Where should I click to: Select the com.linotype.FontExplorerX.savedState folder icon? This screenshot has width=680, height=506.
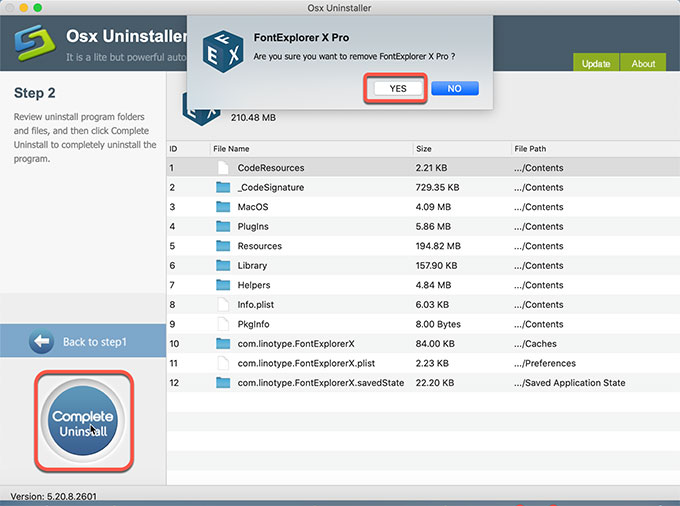tap(223, 382)
